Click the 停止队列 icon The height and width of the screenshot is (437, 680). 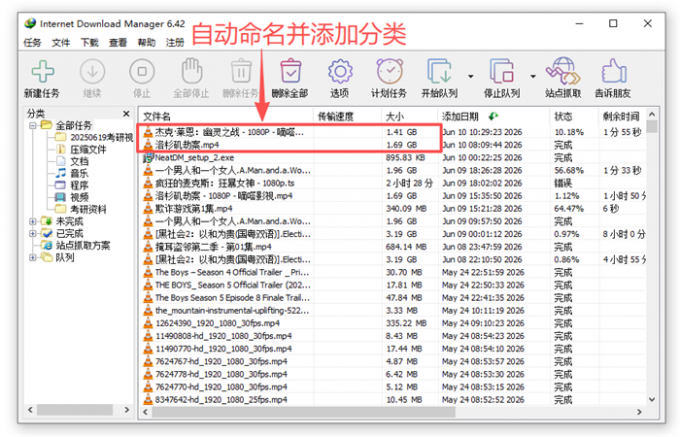502,71
